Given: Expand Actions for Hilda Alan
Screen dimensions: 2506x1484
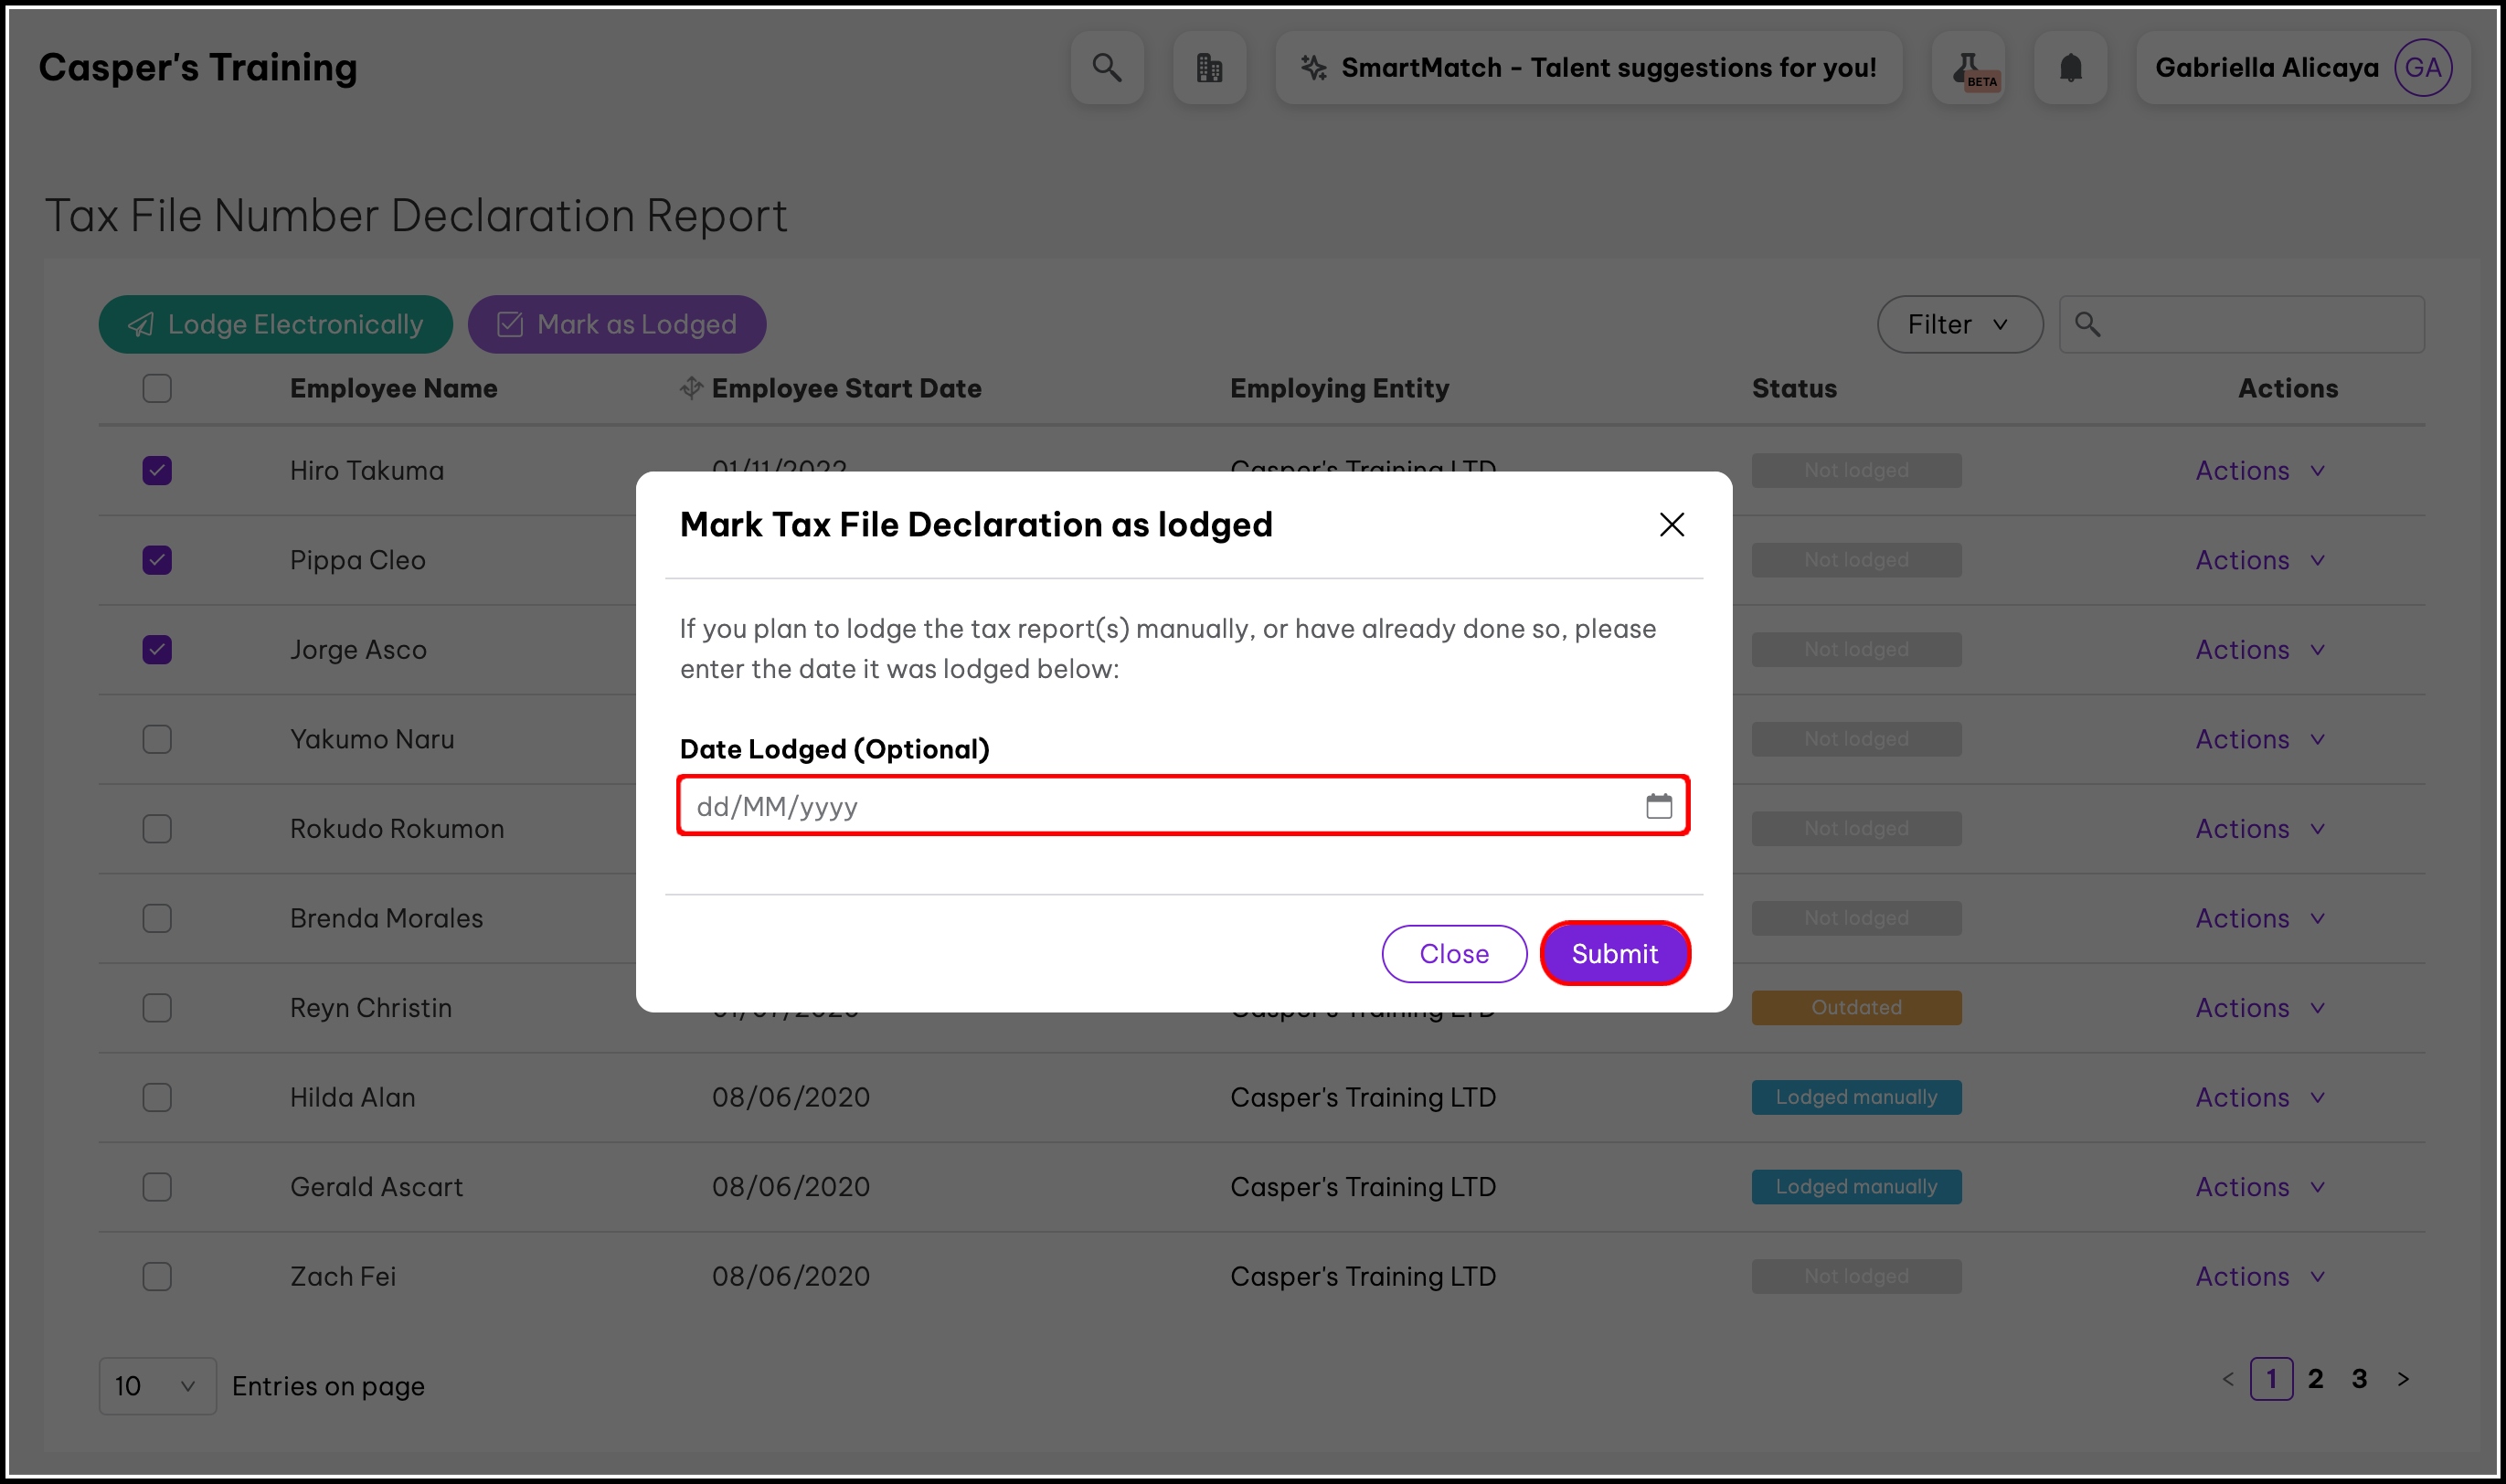Looking at the screenshot, I should [2259, 1097].
